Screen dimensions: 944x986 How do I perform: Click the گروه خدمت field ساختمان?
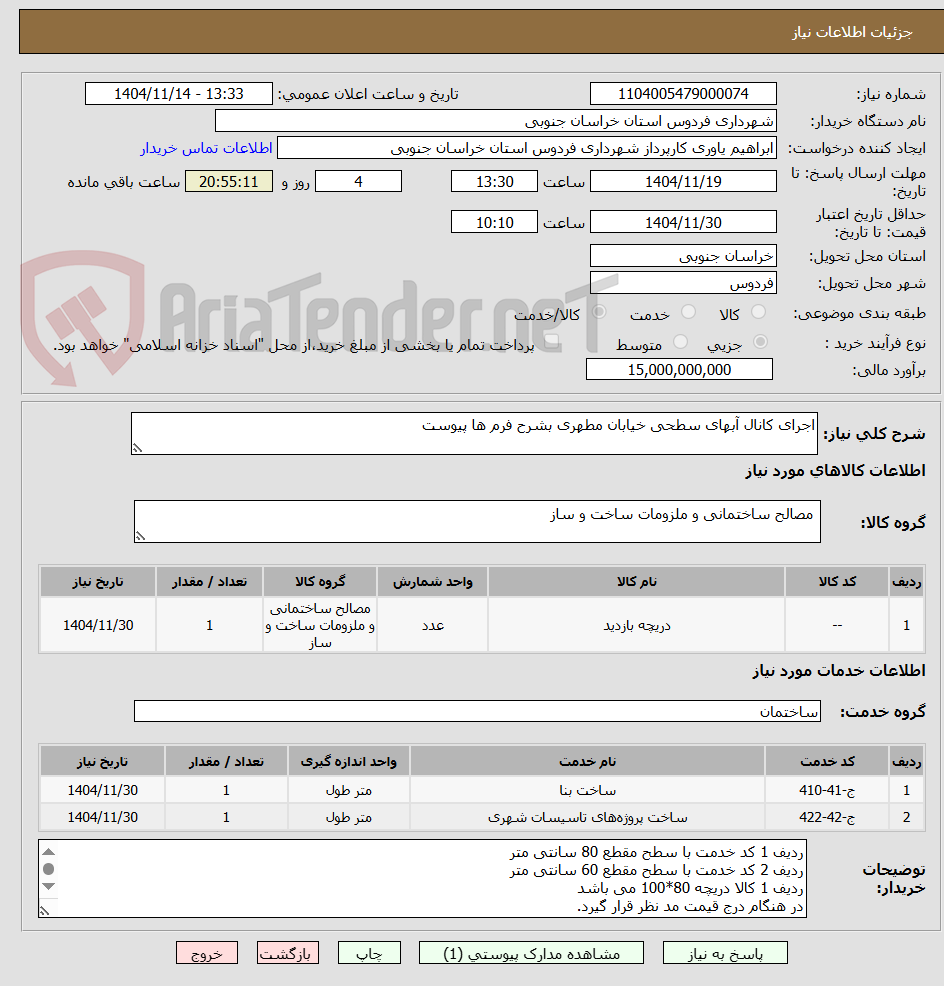click(x=477, y=711)
